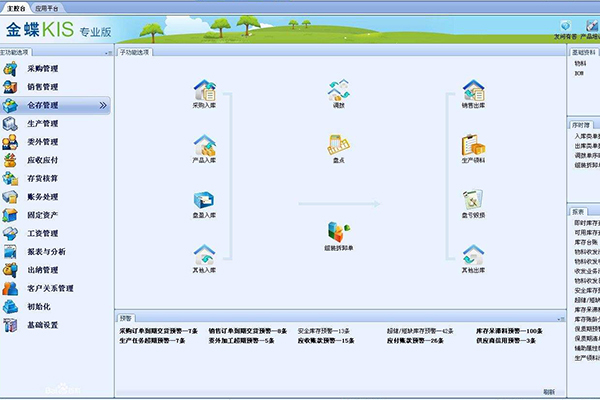The height and width of the screenshot is (400, 600).
Task: Open 库存呆滞料预警—100条 alert
Action: [509, 331]
